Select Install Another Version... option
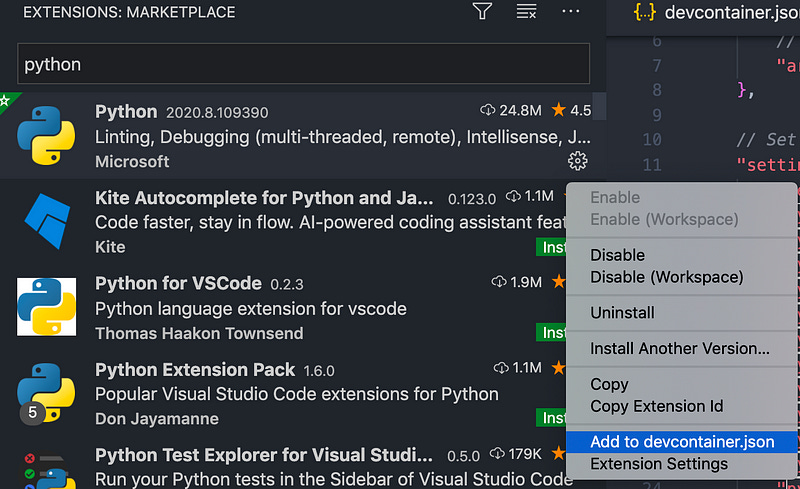 [680, 349]
